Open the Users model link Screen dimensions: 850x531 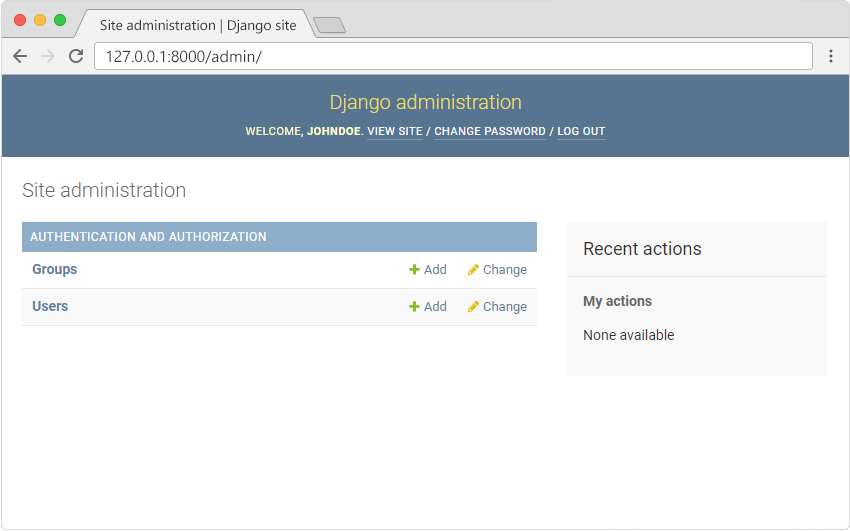pos(50,307)
